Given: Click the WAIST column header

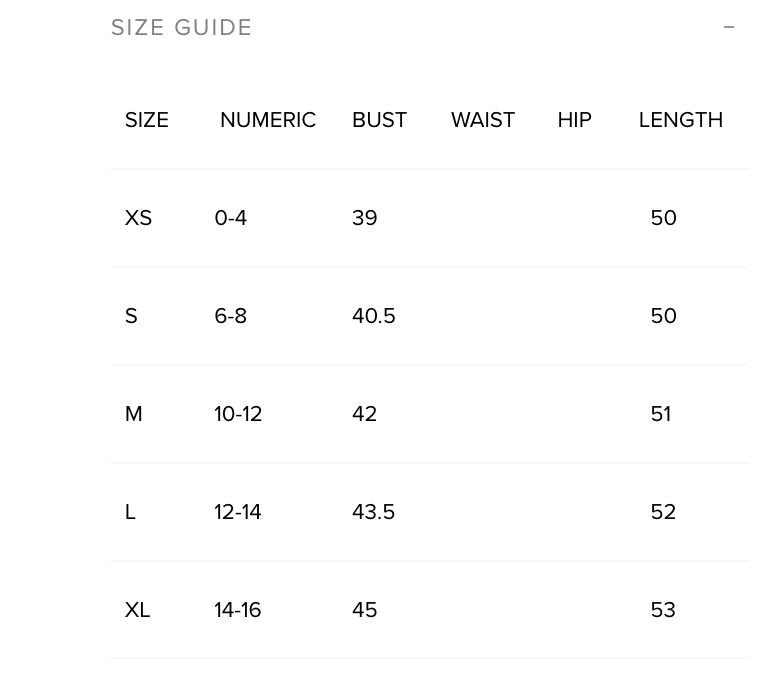Looking at the screenshot, I should click(482, 120).
